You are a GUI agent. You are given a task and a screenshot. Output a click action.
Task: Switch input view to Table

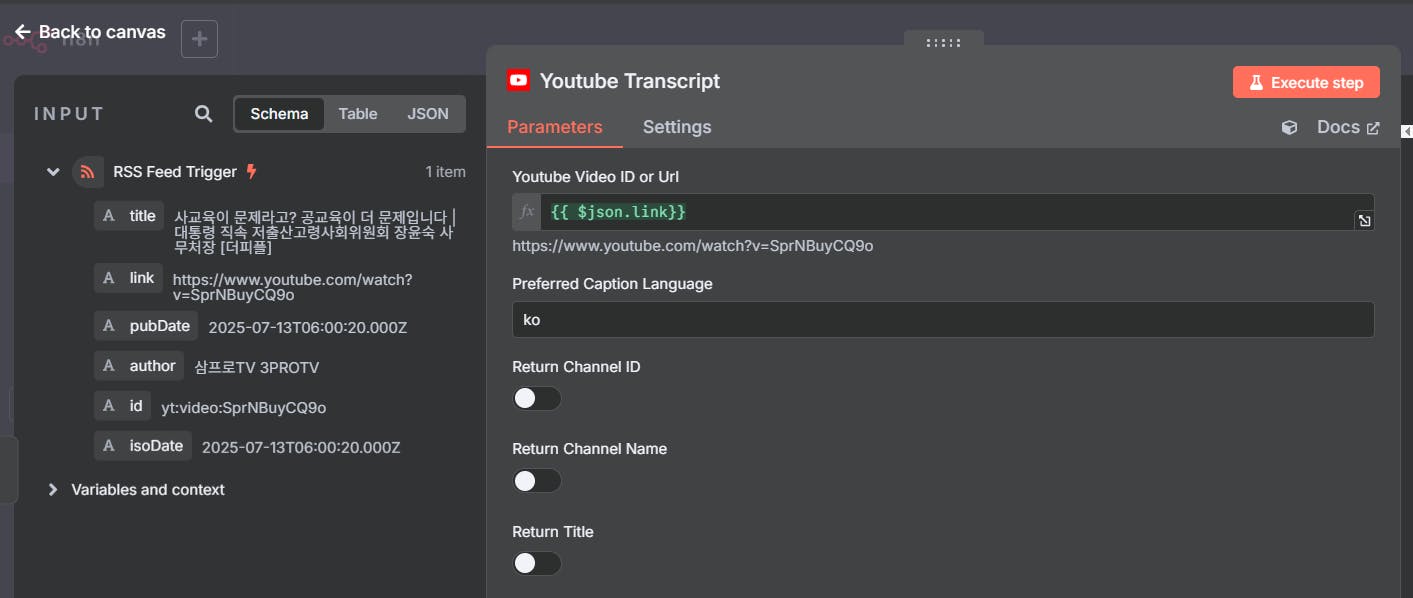(358, 114)
